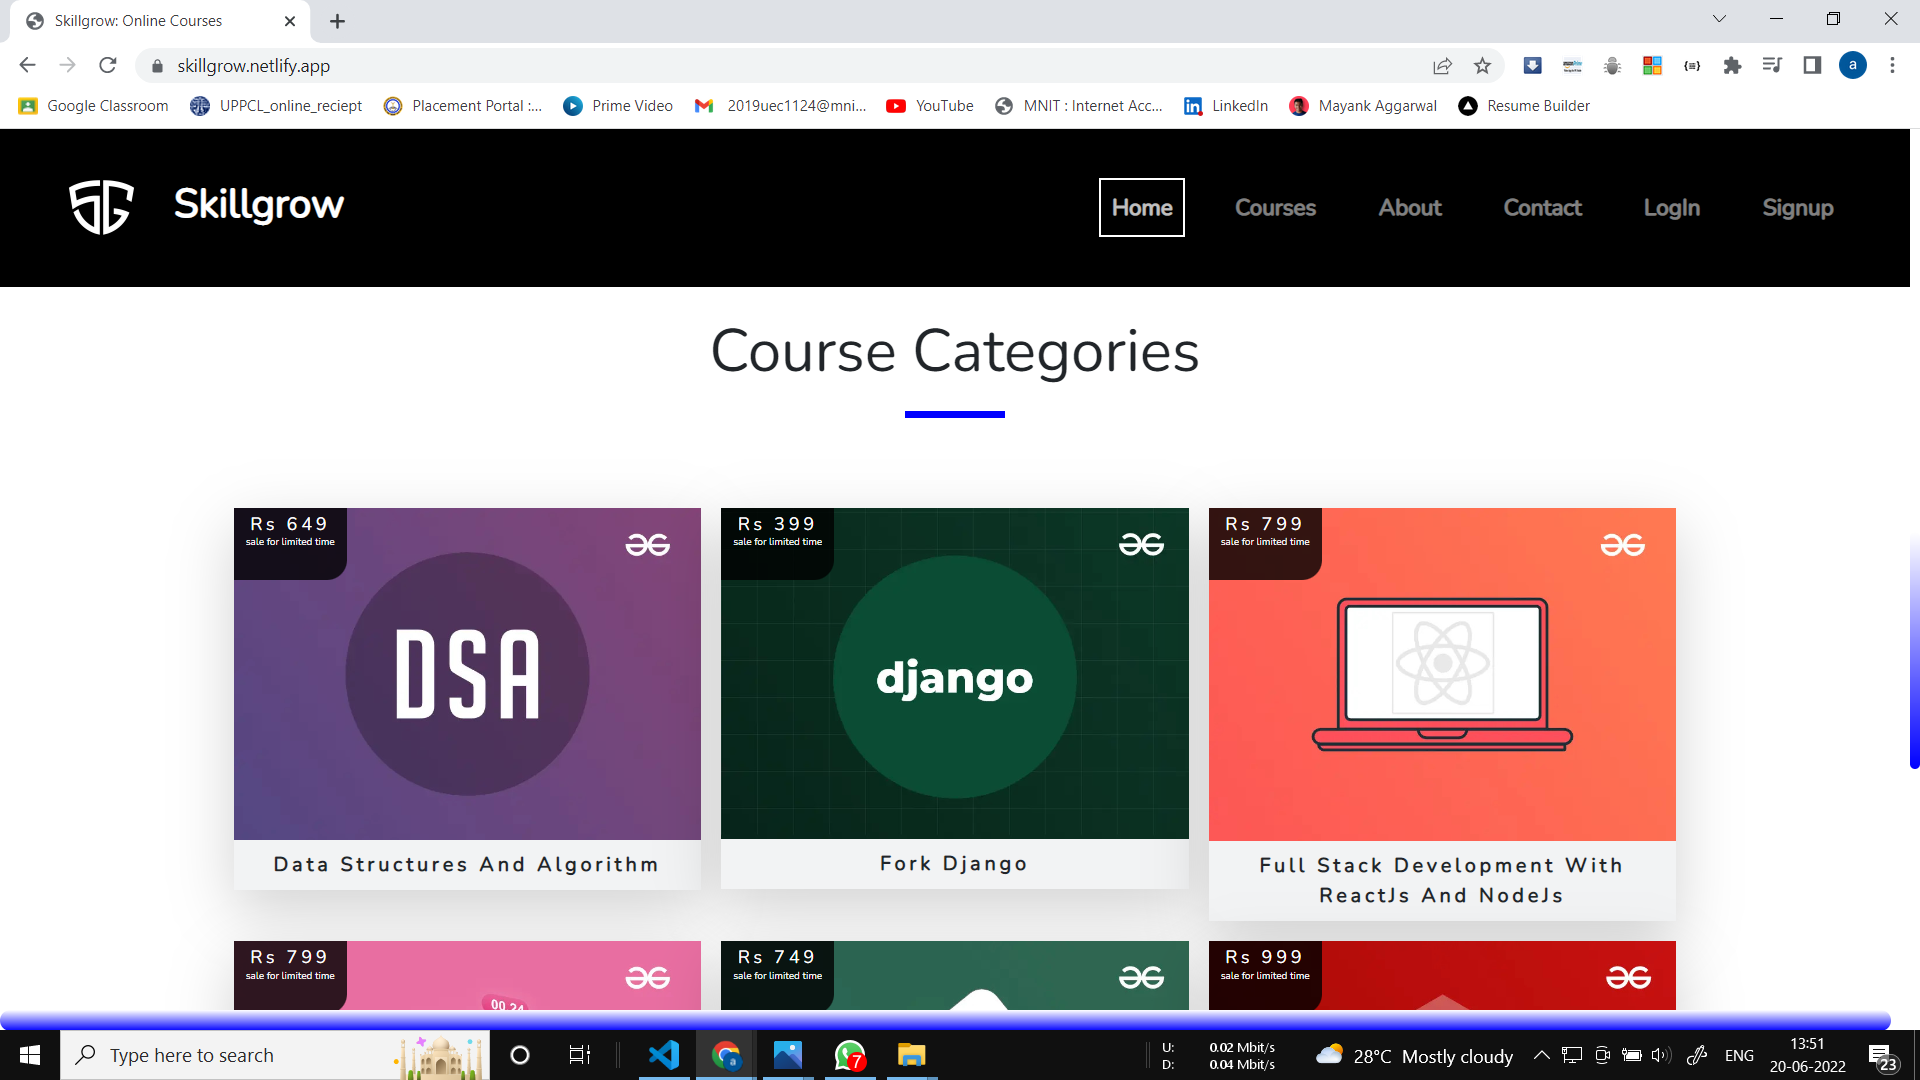This screenshot has height=1080, width=1920.
Task: Open the Fork Django course thumbnail
Action: click(954, 674)
